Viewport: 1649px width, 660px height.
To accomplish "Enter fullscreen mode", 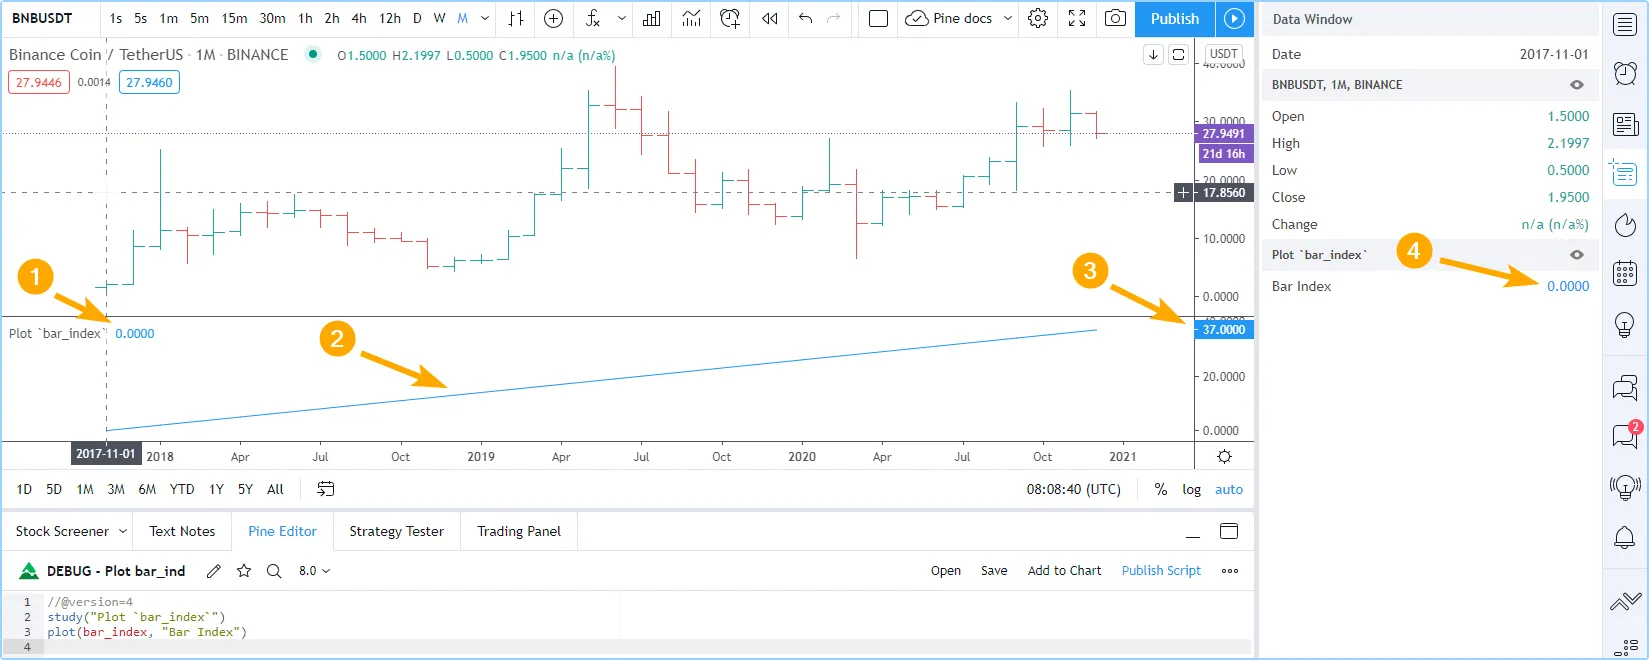I will (x=1077, y=18).
